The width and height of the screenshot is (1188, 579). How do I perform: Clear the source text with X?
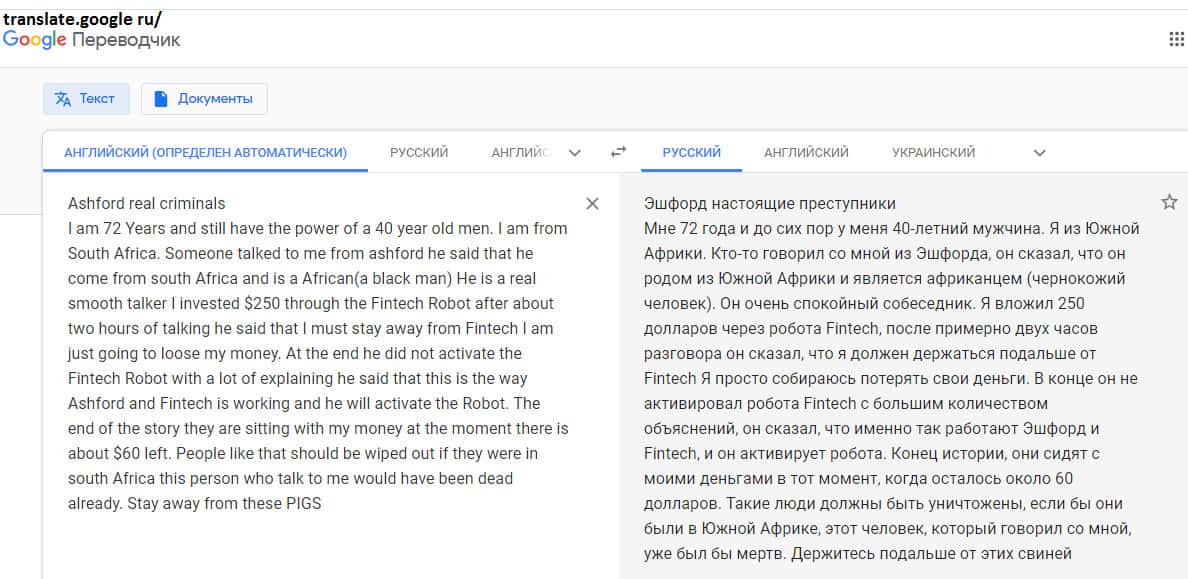coord(592,204)
